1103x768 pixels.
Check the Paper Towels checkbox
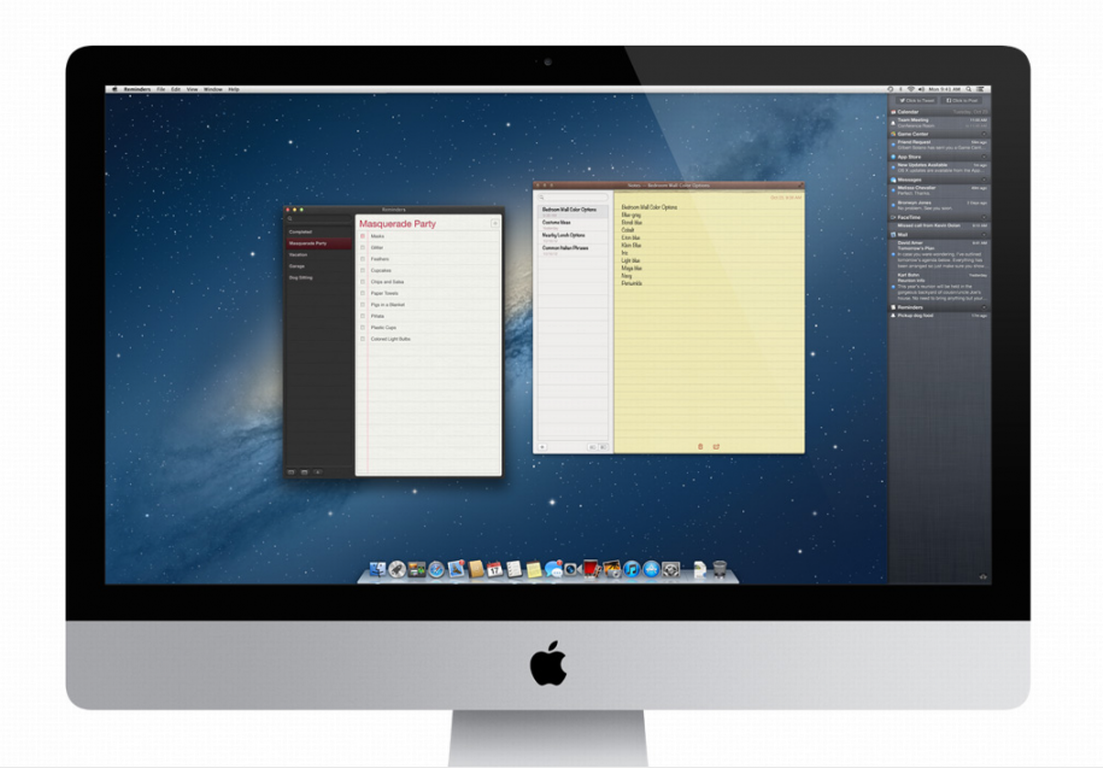point(363,293)
